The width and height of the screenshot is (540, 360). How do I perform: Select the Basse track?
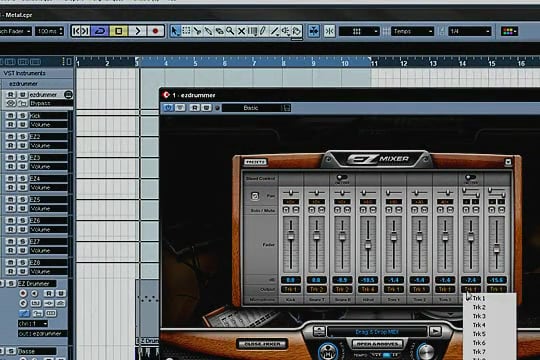click(x=36, y=351)
